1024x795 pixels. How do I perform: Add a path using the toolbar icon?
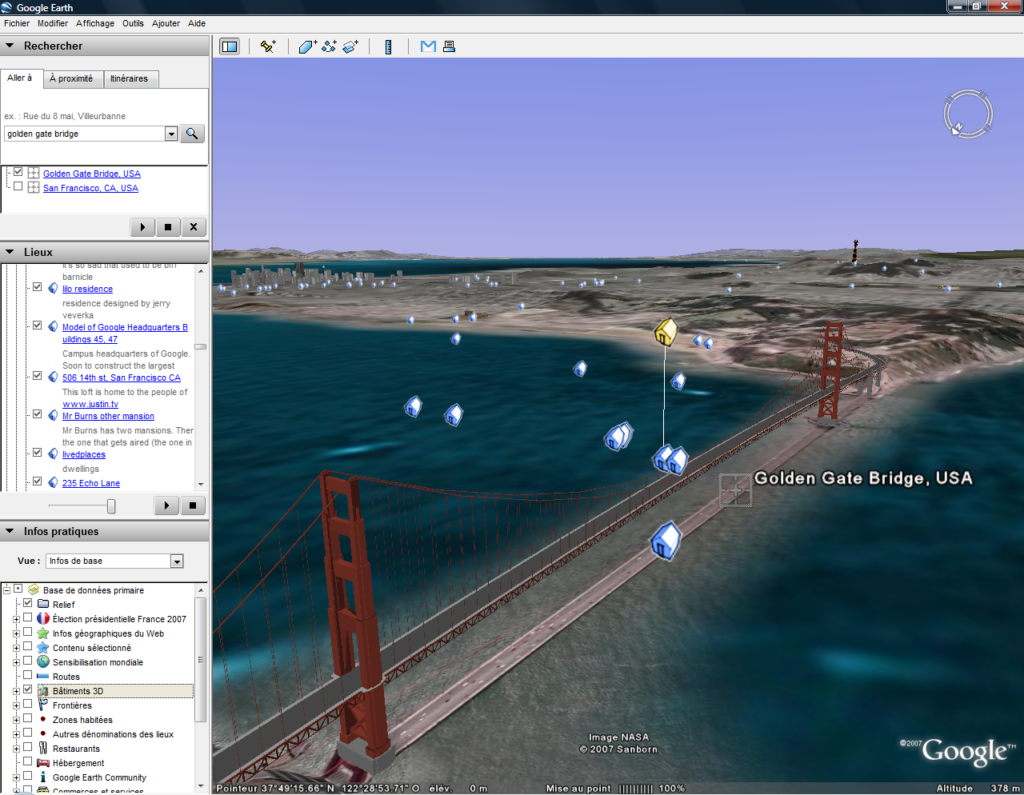[x=329, y=46]
